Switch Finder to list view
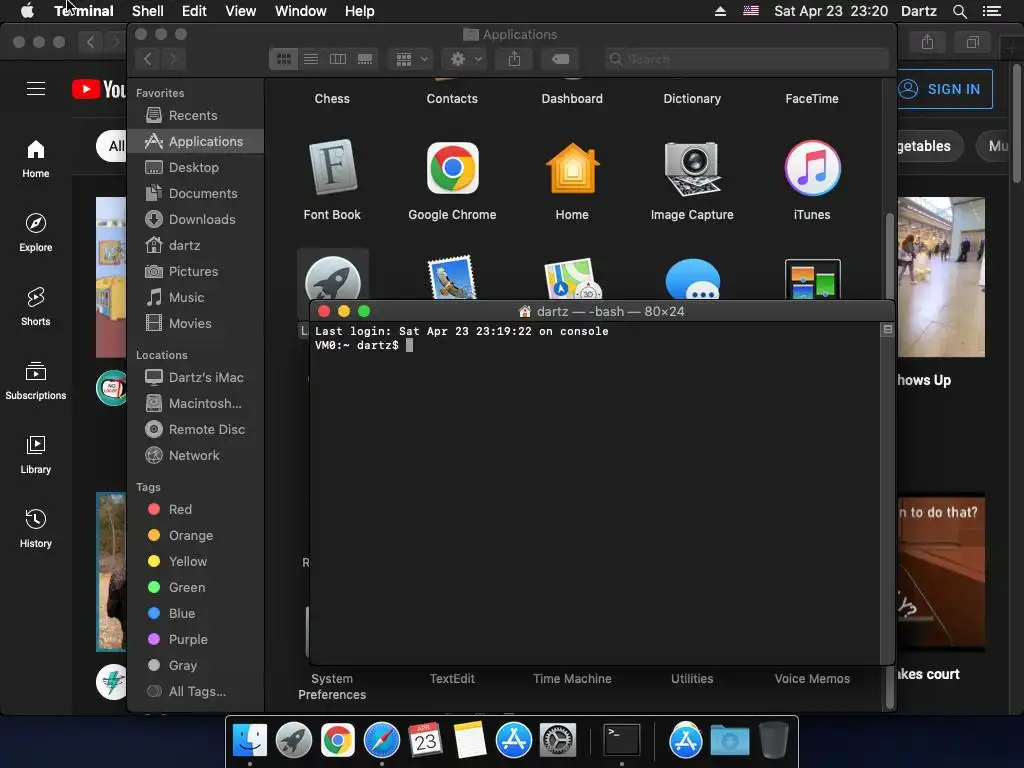The width and height of the screenshot is (1024, 768). tap(311, 59)
